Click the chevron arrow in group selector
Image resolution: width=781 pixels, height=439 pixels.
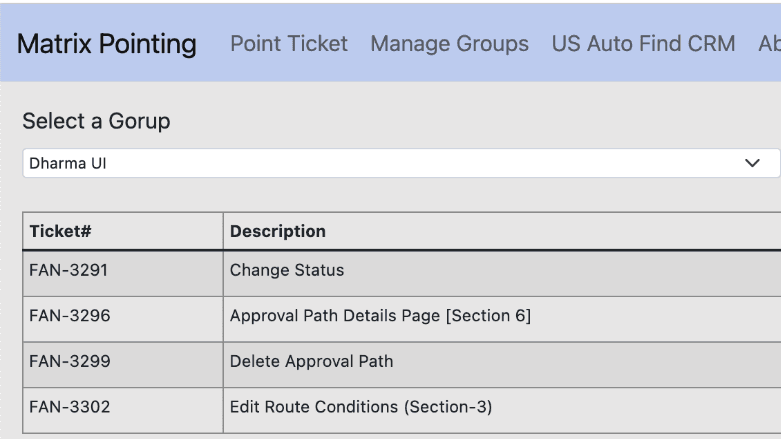pos(759,163)
